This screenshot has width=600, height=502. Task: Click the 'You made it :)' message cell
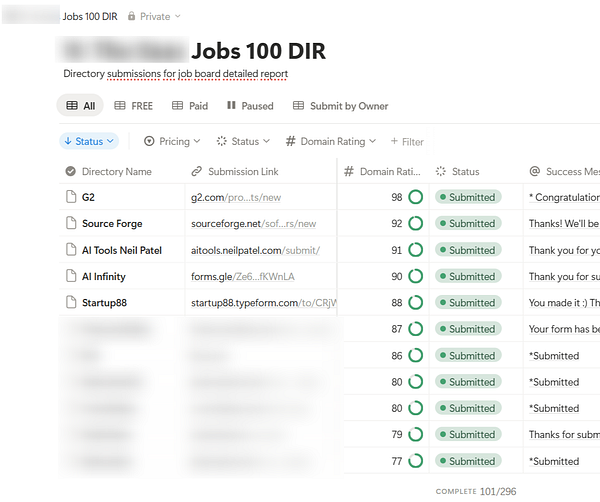click(562, 303)
